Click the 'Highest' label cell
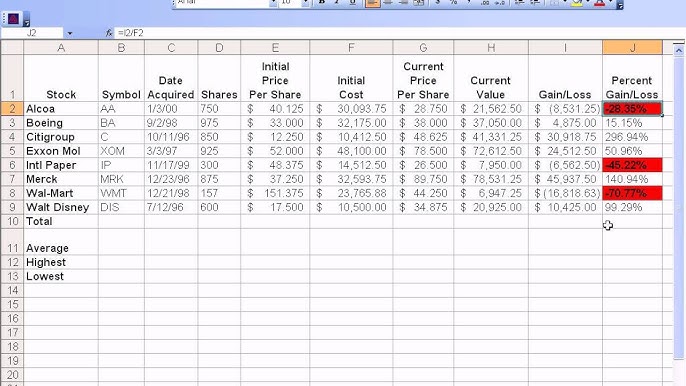This screenshot has height=386, width=686. pos(61,262)
